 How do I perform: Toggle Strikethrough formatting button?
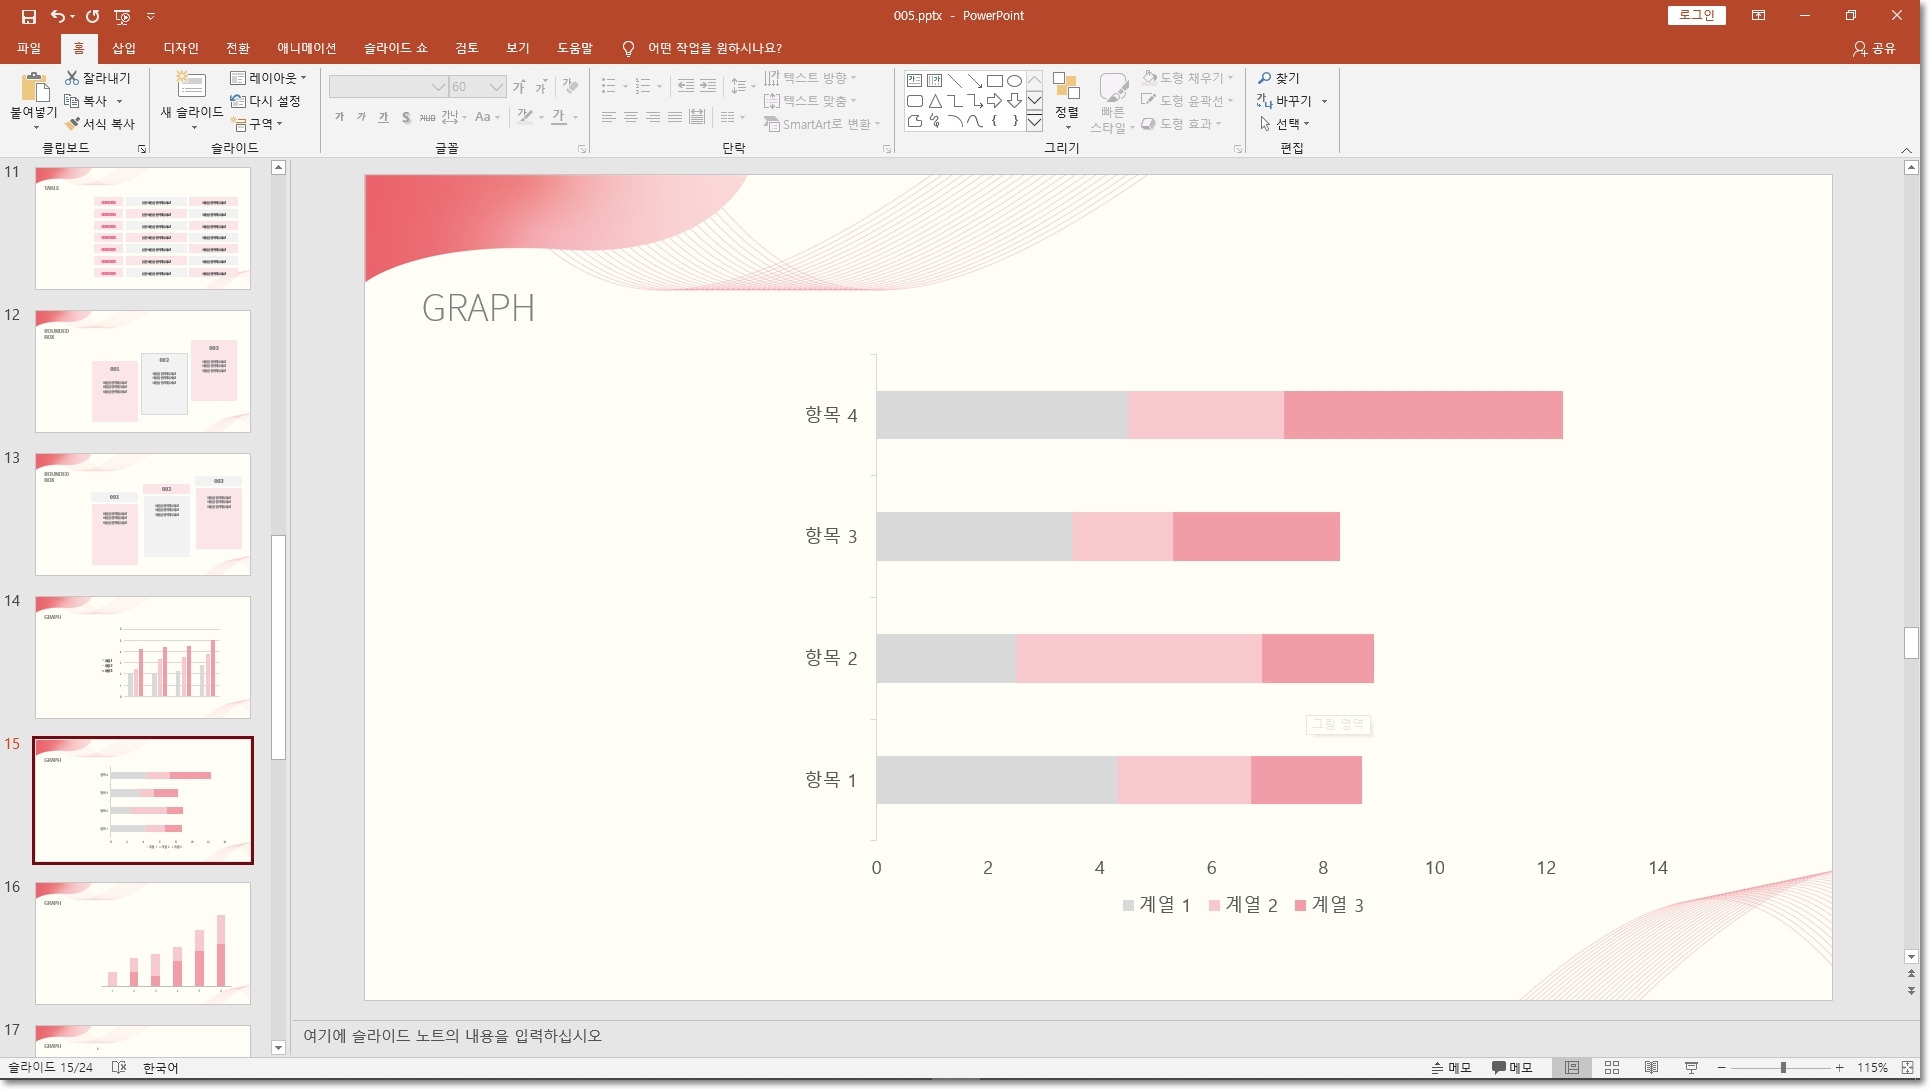coord(427,117)
